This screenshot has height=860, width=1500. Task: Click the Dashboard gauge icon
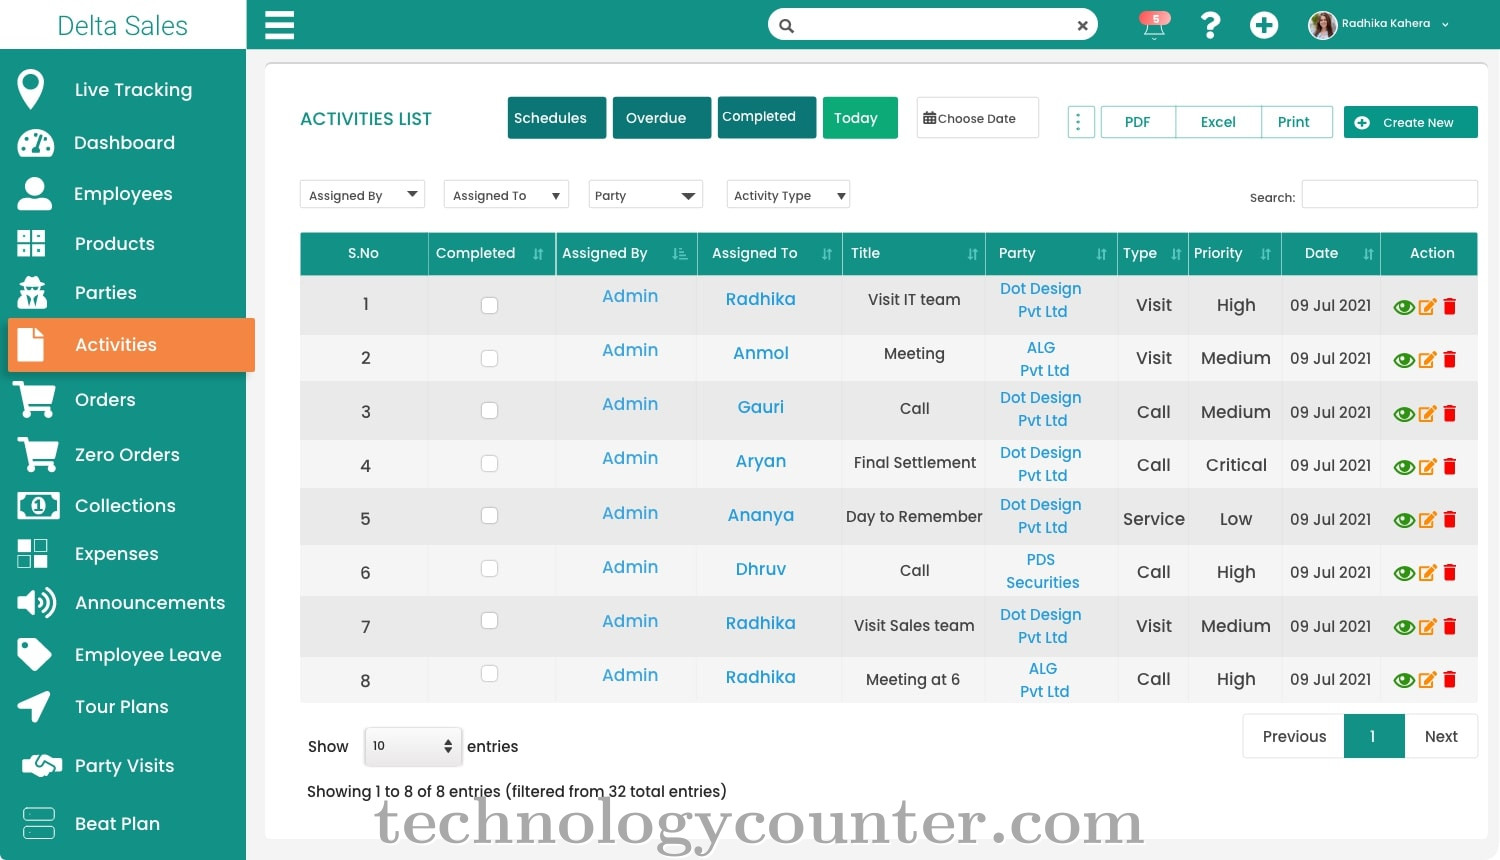tap(36, 143)
